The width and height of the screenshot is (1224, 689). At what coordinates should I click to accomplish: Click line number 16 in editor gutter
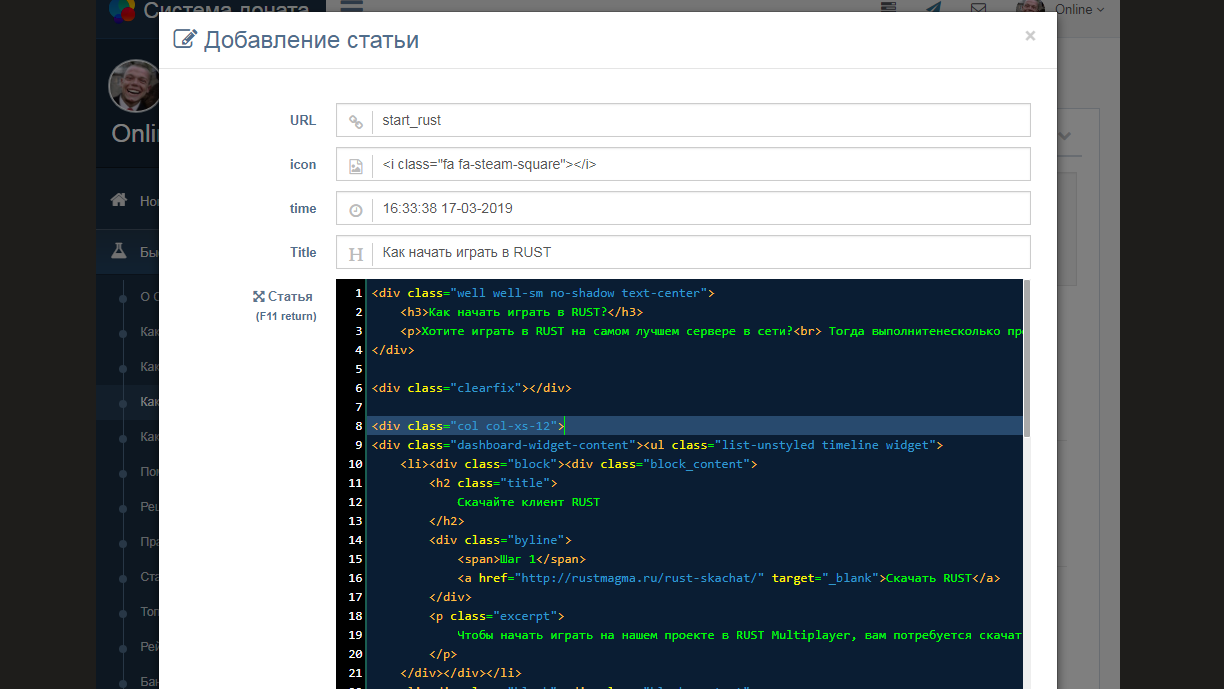[x=356, y=578]
